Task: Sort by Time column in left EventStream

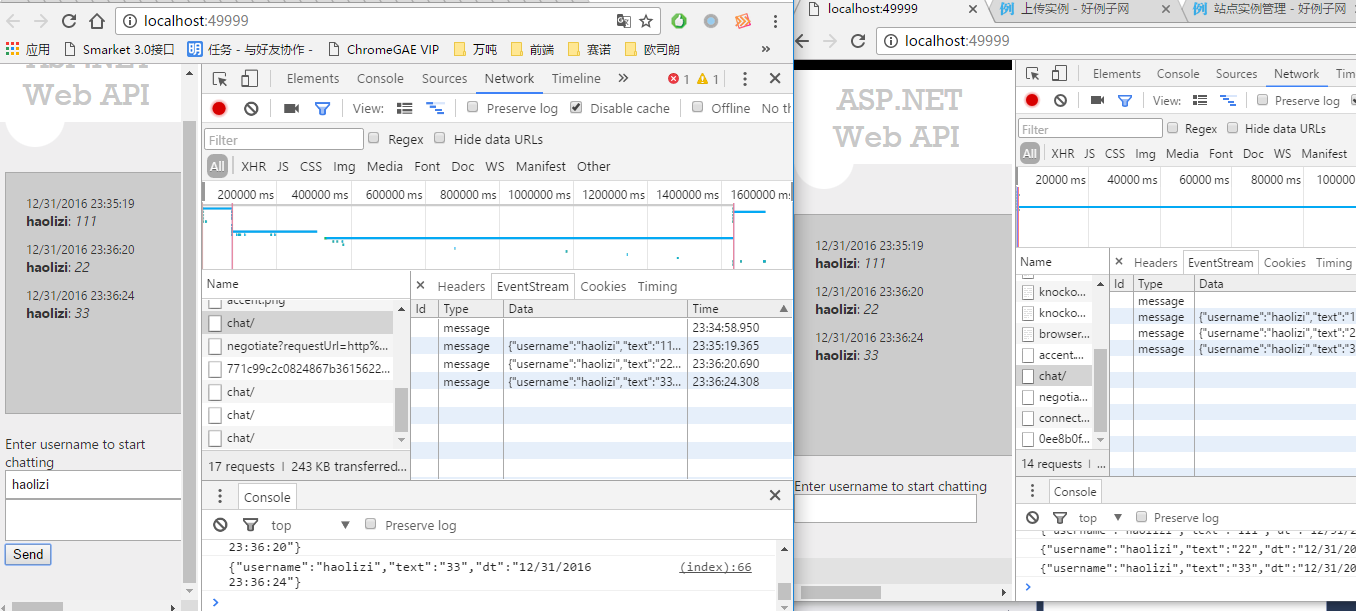Action: [739, 309]
